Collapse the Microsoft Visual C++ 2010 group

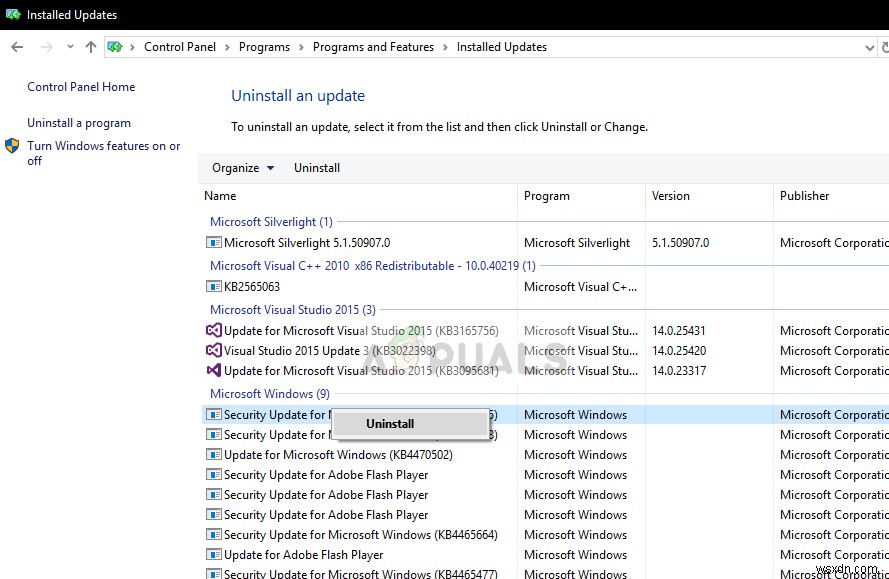[372, 265]
